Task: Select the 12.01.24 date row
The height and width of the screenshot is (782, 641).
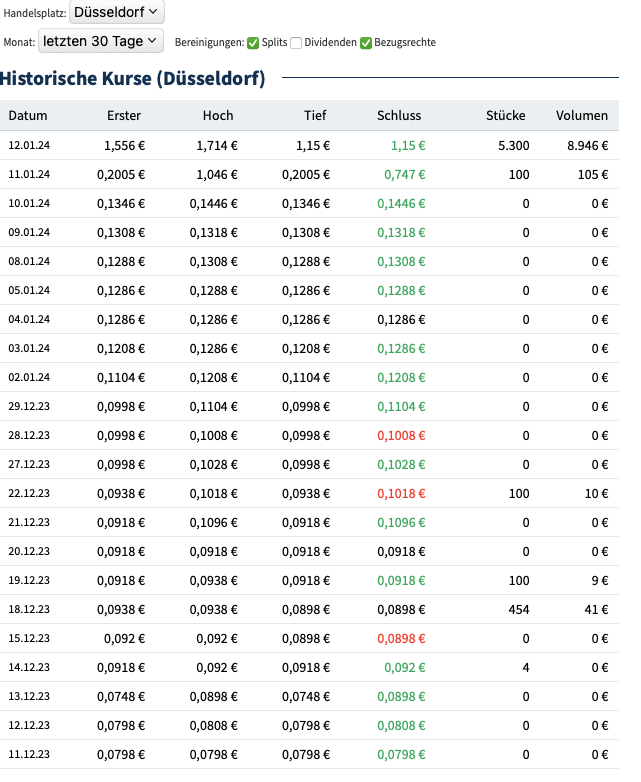Action: pos(29,145)
